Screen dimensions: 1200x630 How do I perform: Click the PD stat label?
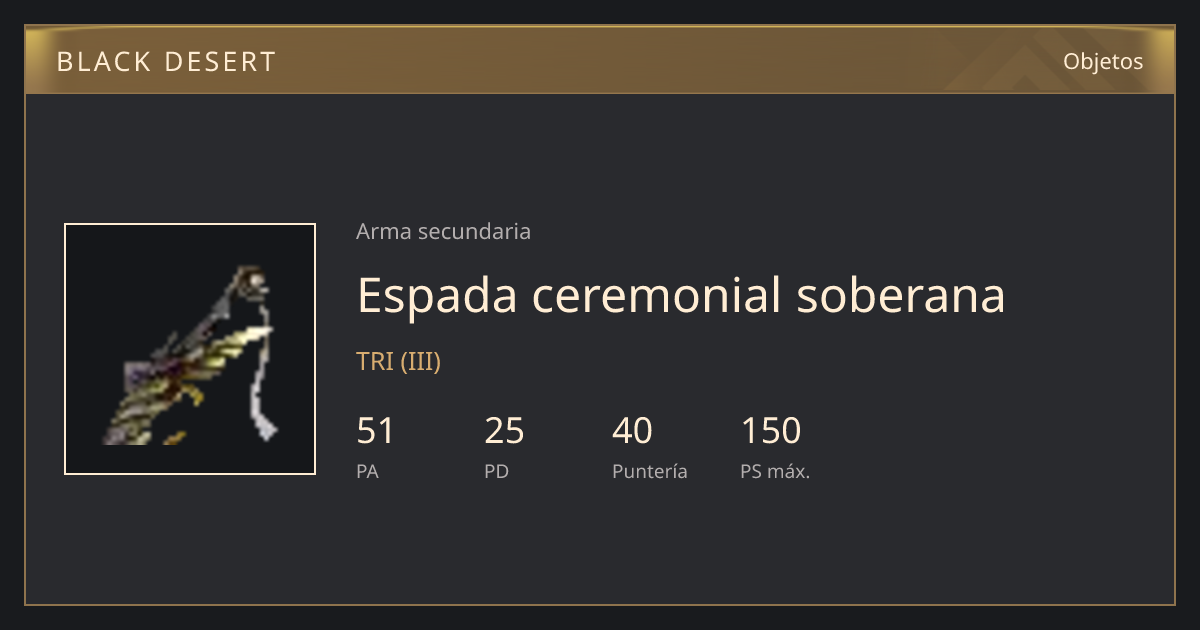click(x=496, y=471)
